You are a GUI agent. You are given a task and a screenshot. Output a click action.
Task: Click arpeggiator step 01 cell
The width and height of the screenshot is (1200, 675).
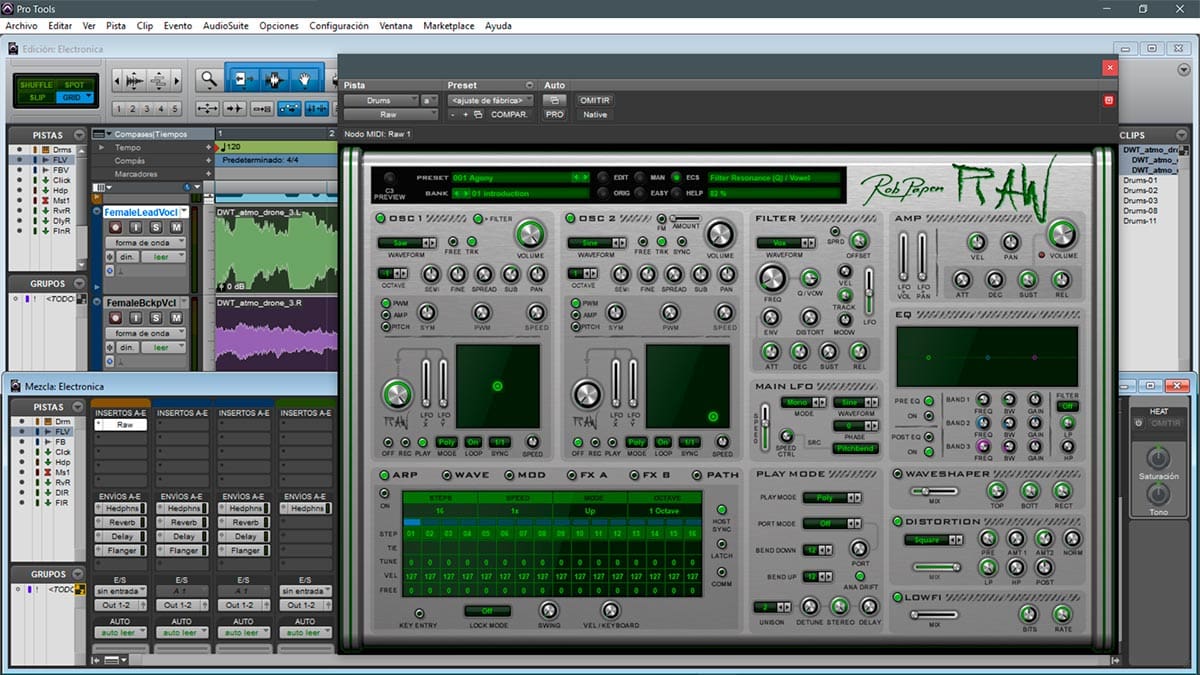click(412, 534)
